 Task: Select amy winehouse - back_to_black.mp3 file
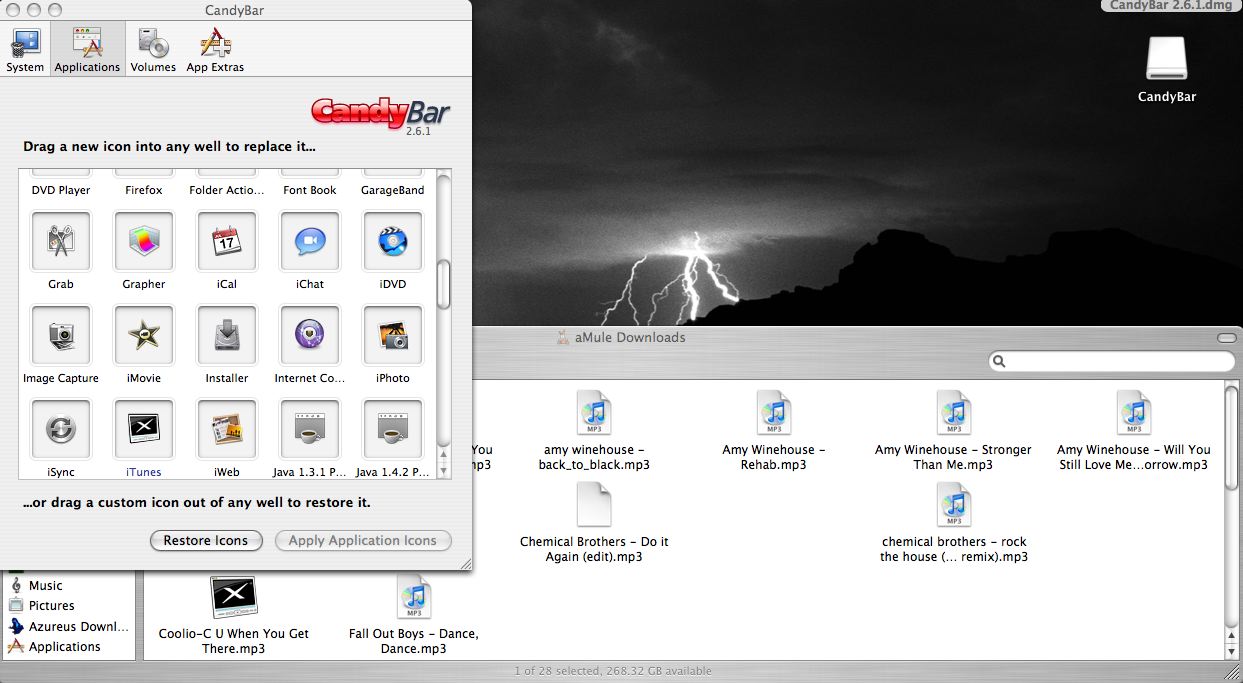coord(594,431)
